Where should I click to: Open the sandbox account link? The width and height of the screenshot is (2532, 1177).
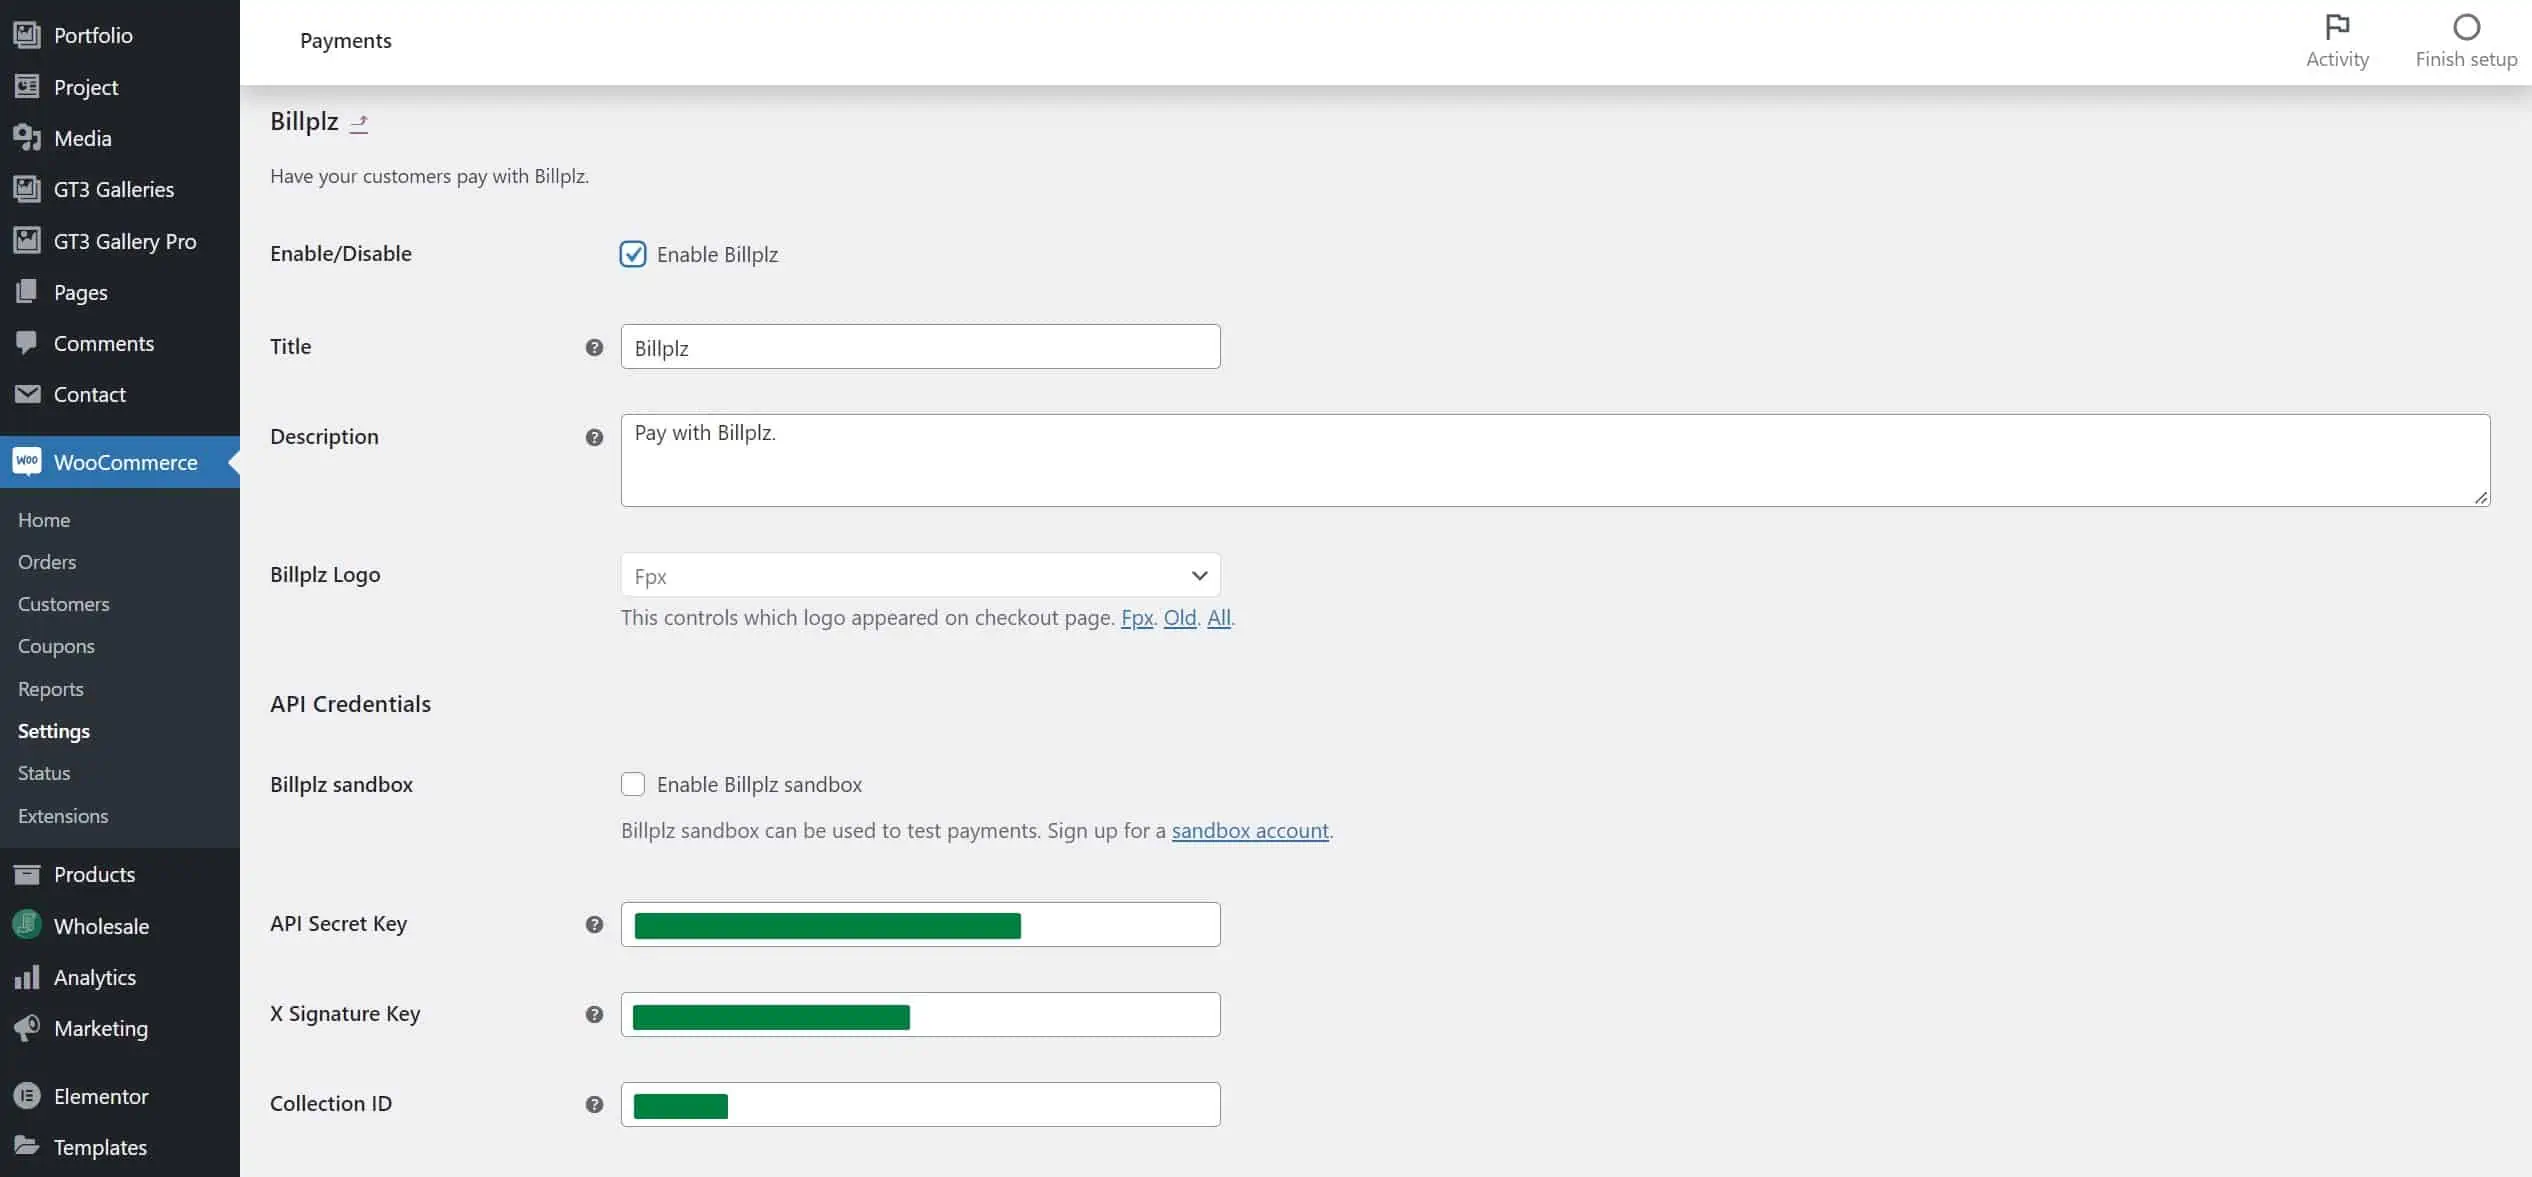tap(1250, 831)
